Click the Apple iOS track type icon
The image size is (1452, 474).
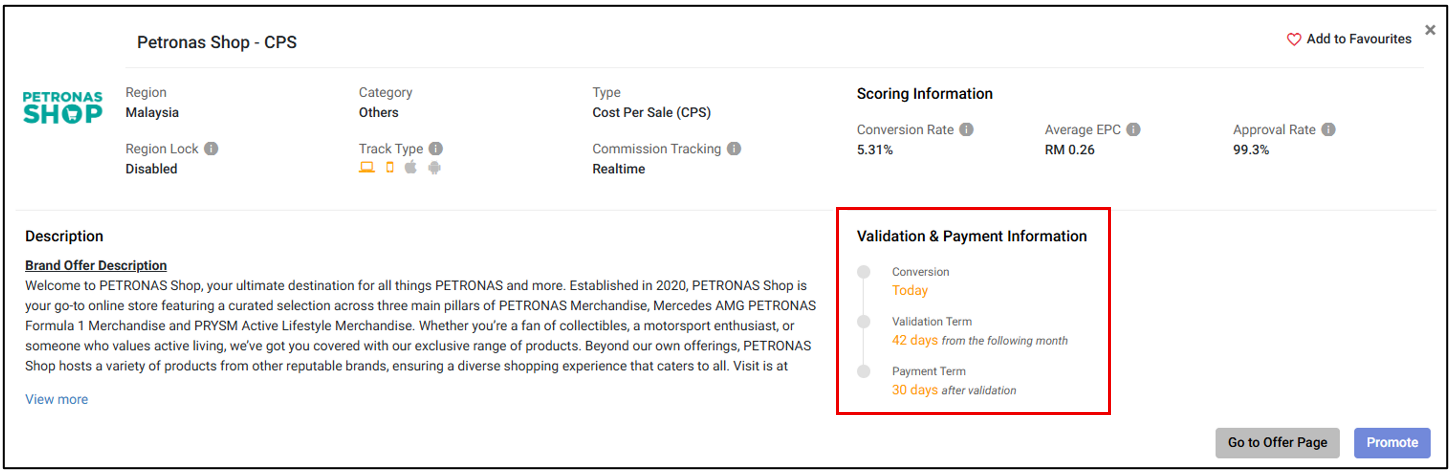(411, 168)
